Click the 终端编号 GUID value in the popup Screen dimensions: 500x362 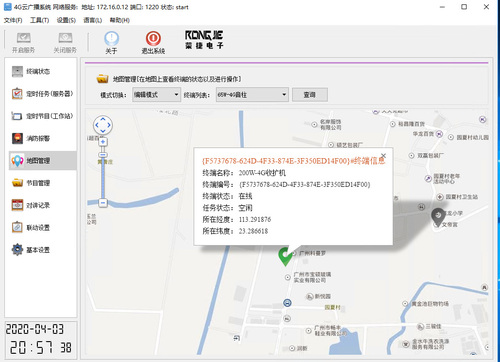pos(305,185)
